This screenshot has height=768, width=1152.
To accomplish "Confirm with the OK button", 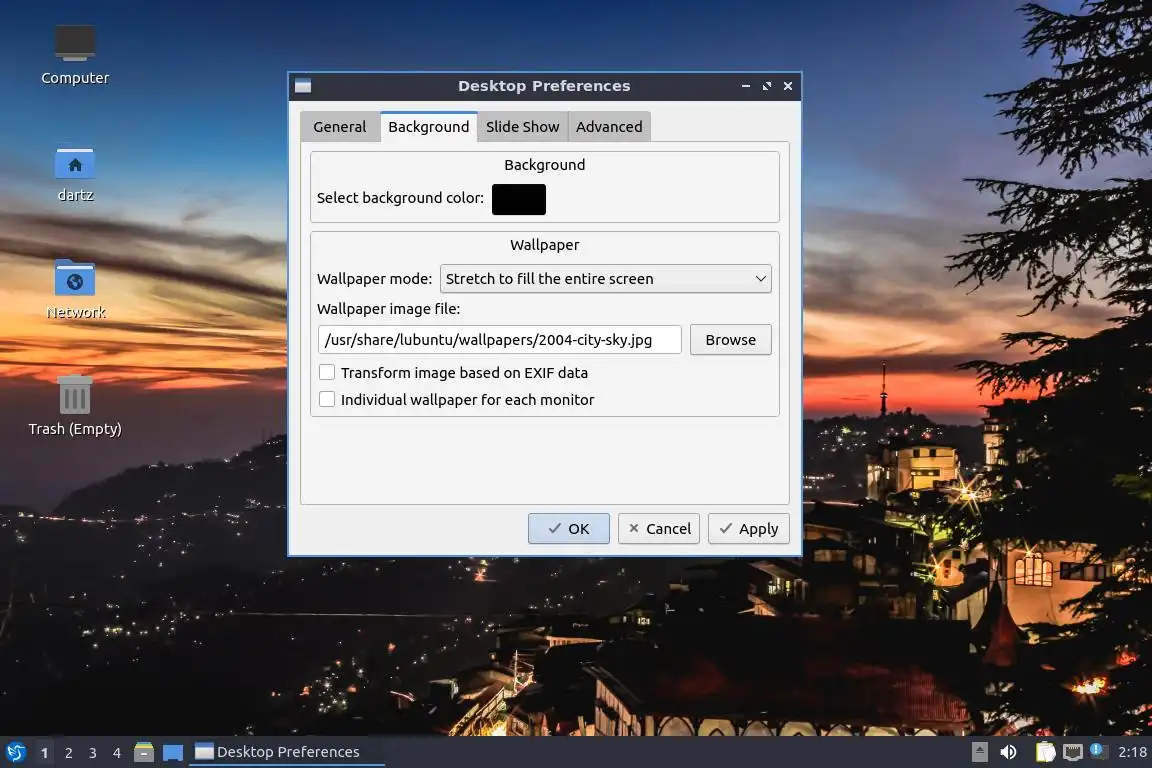I will click(x=569, y=528).
